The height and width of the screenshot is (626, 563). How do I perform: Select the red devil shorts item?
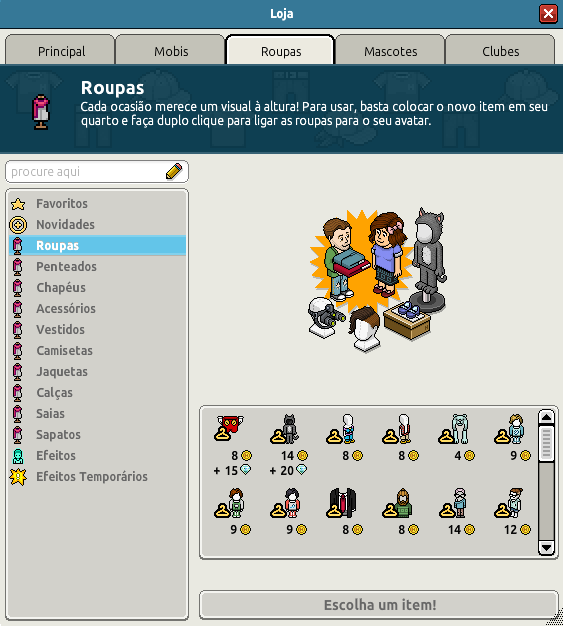click(229, 428)
